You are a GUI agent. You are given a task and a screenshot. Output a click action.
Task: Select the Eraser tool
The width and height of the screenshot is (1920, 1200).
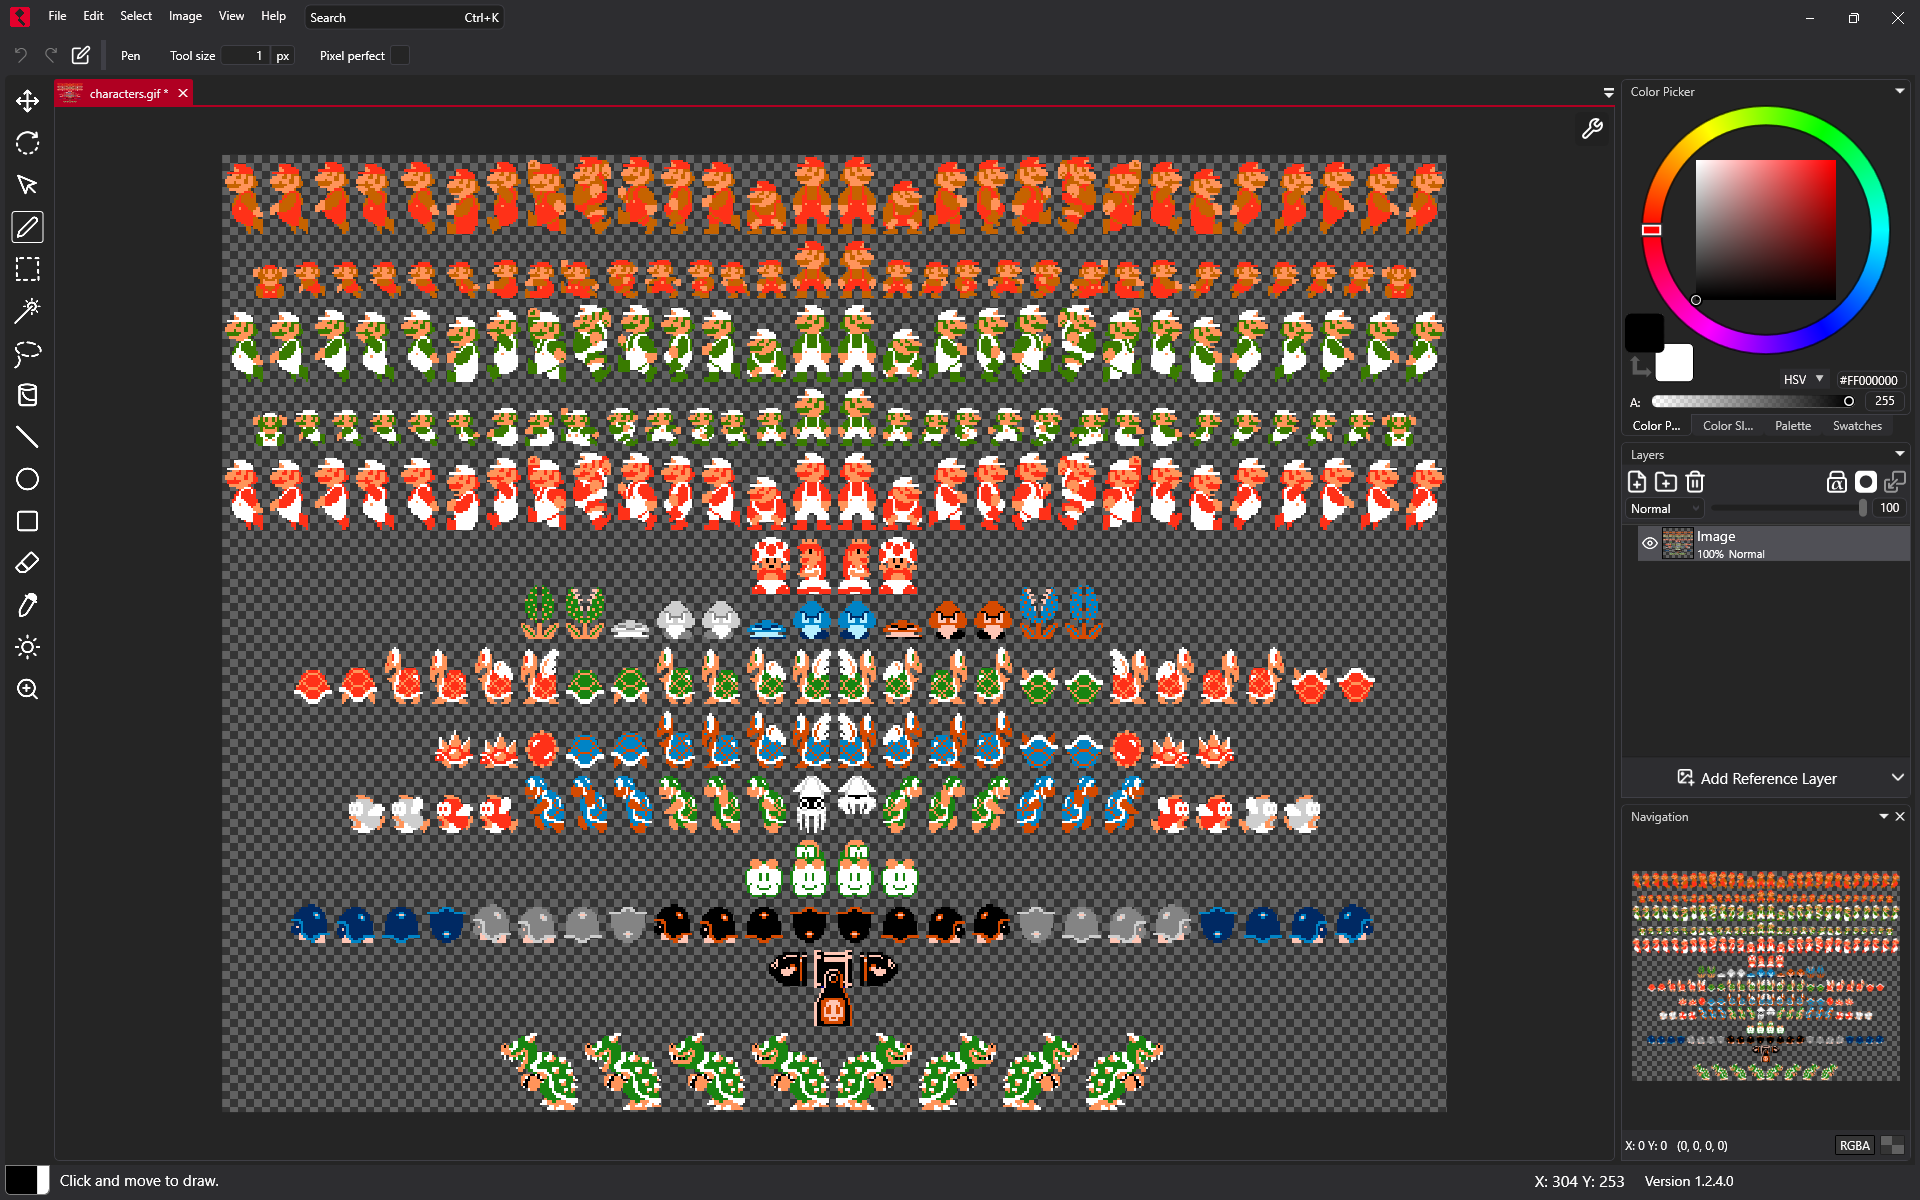(x=27, y=563)
